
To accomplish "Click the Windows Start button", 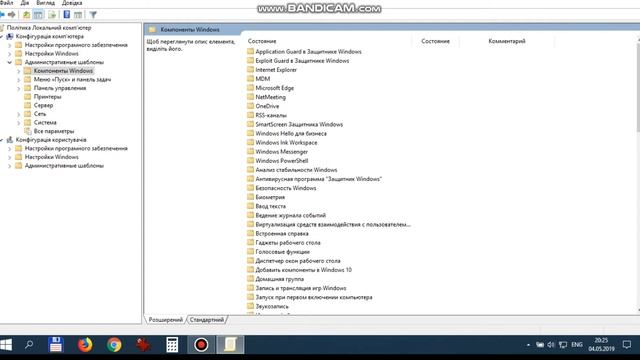I will 6,345.
